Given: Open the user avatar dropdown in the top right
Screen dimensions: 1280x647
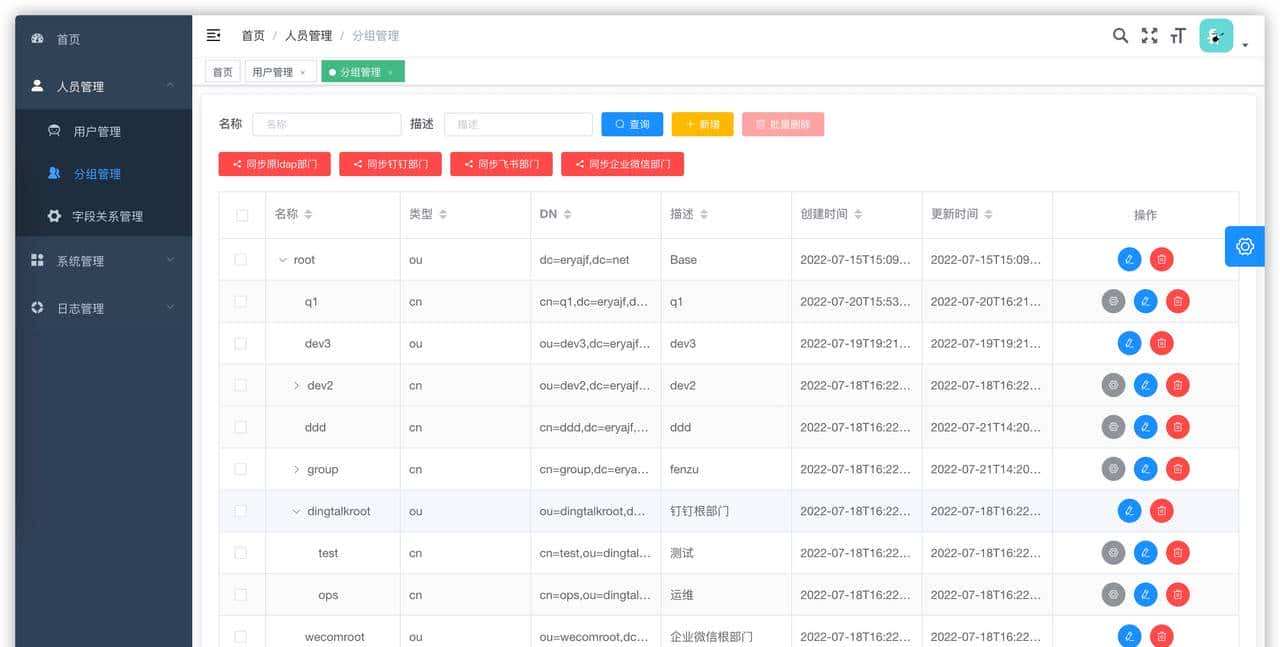Looking at the screenshot, I should coord(1215,34).
